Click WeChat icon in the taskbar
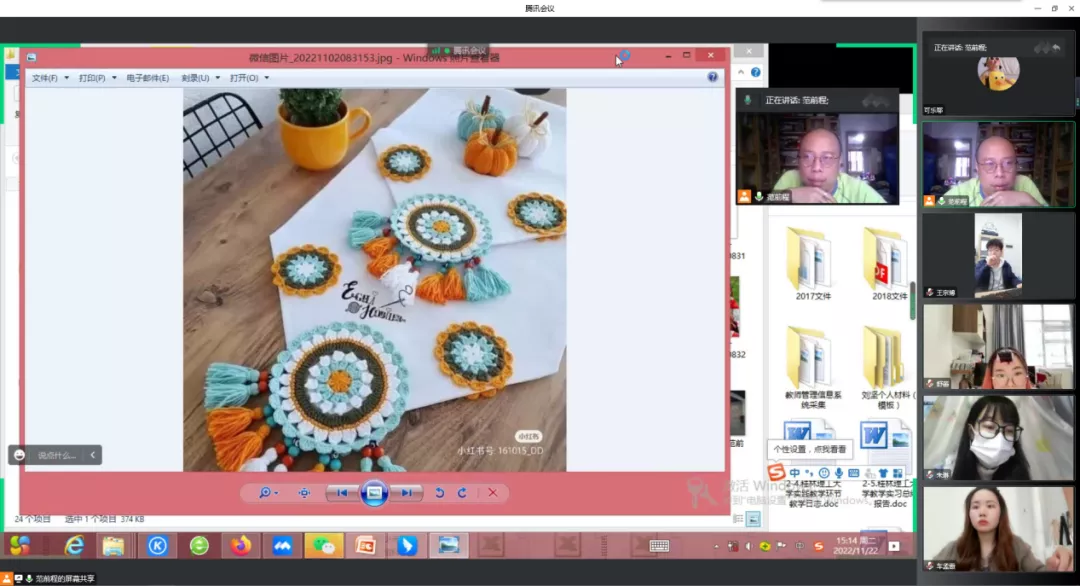The height and width of the screenshot is (586, 1080). coord(323,546)
